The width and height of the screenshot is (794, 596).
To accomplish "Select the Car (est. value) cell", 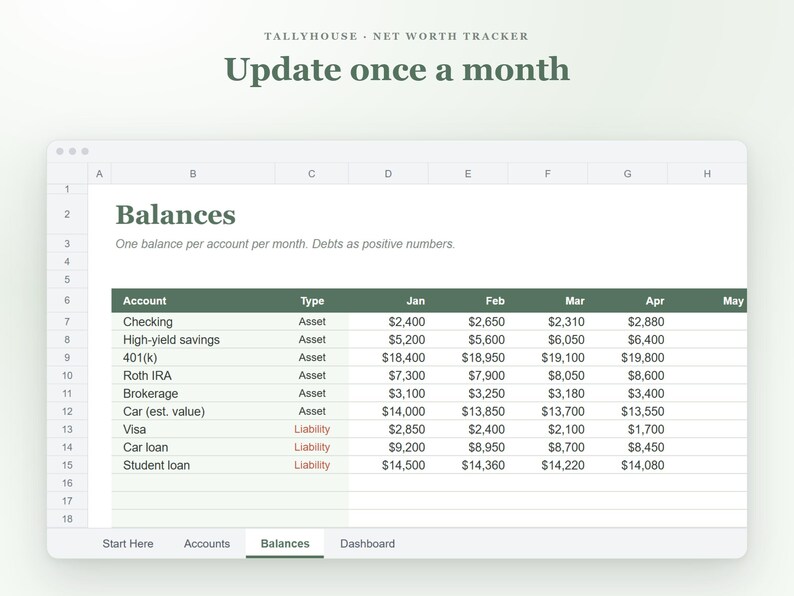I will [x=193, y=411].
